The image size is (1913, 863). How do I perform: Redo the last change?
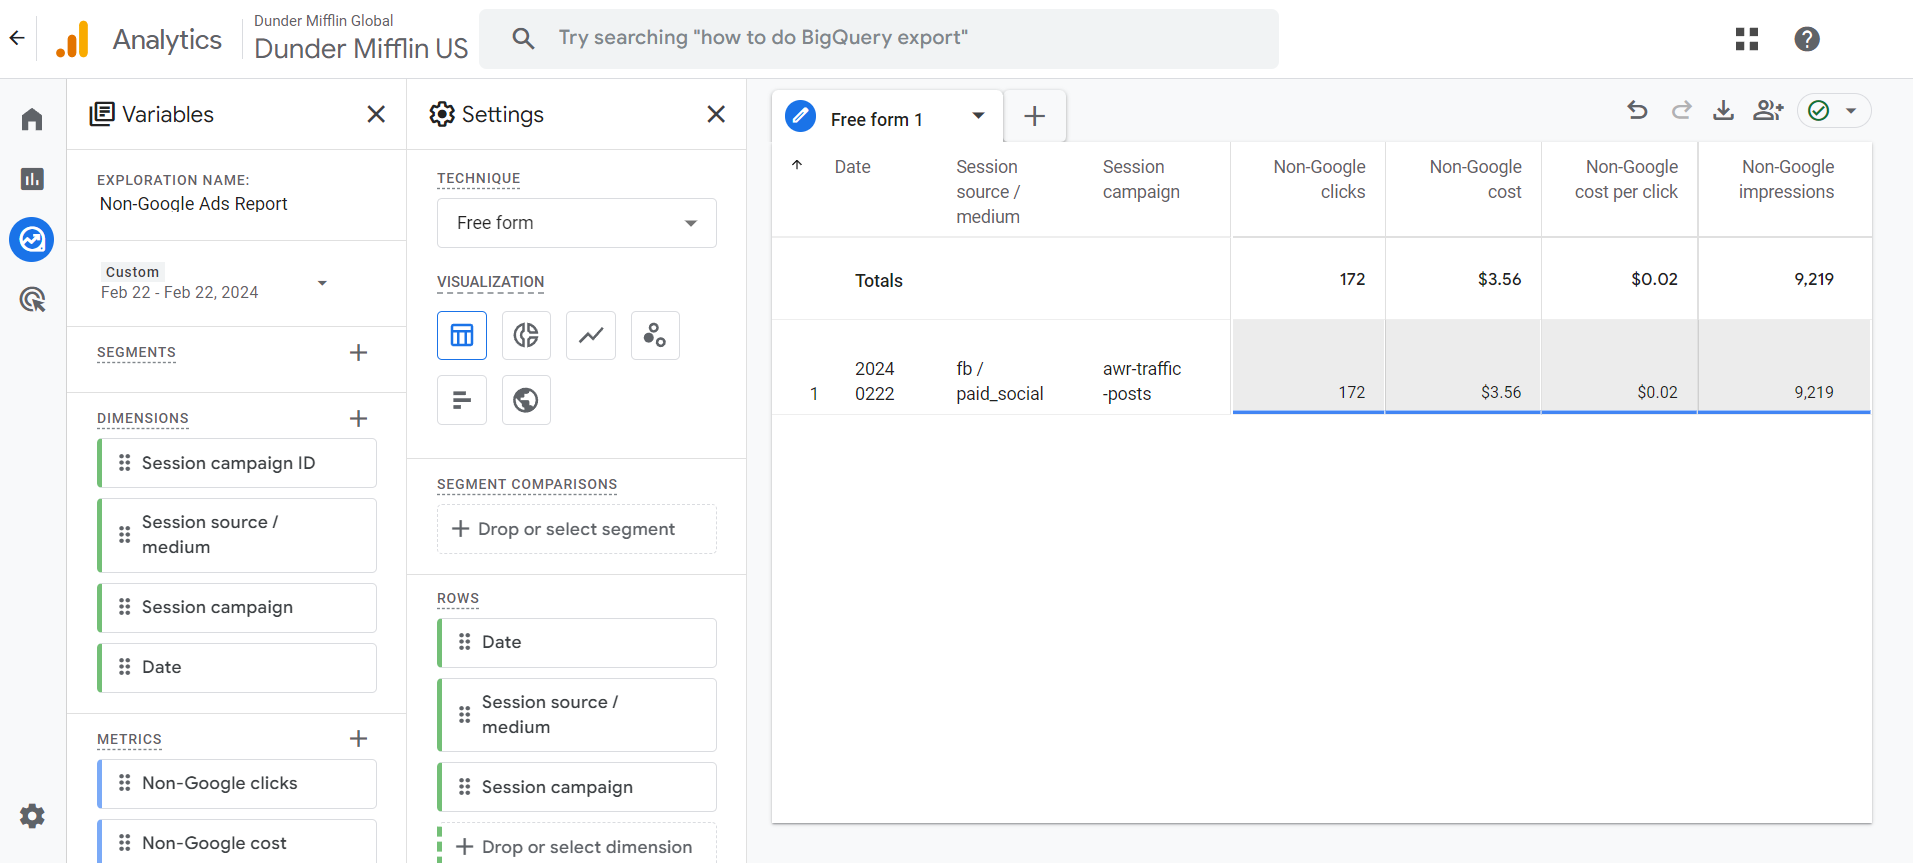1681,110
